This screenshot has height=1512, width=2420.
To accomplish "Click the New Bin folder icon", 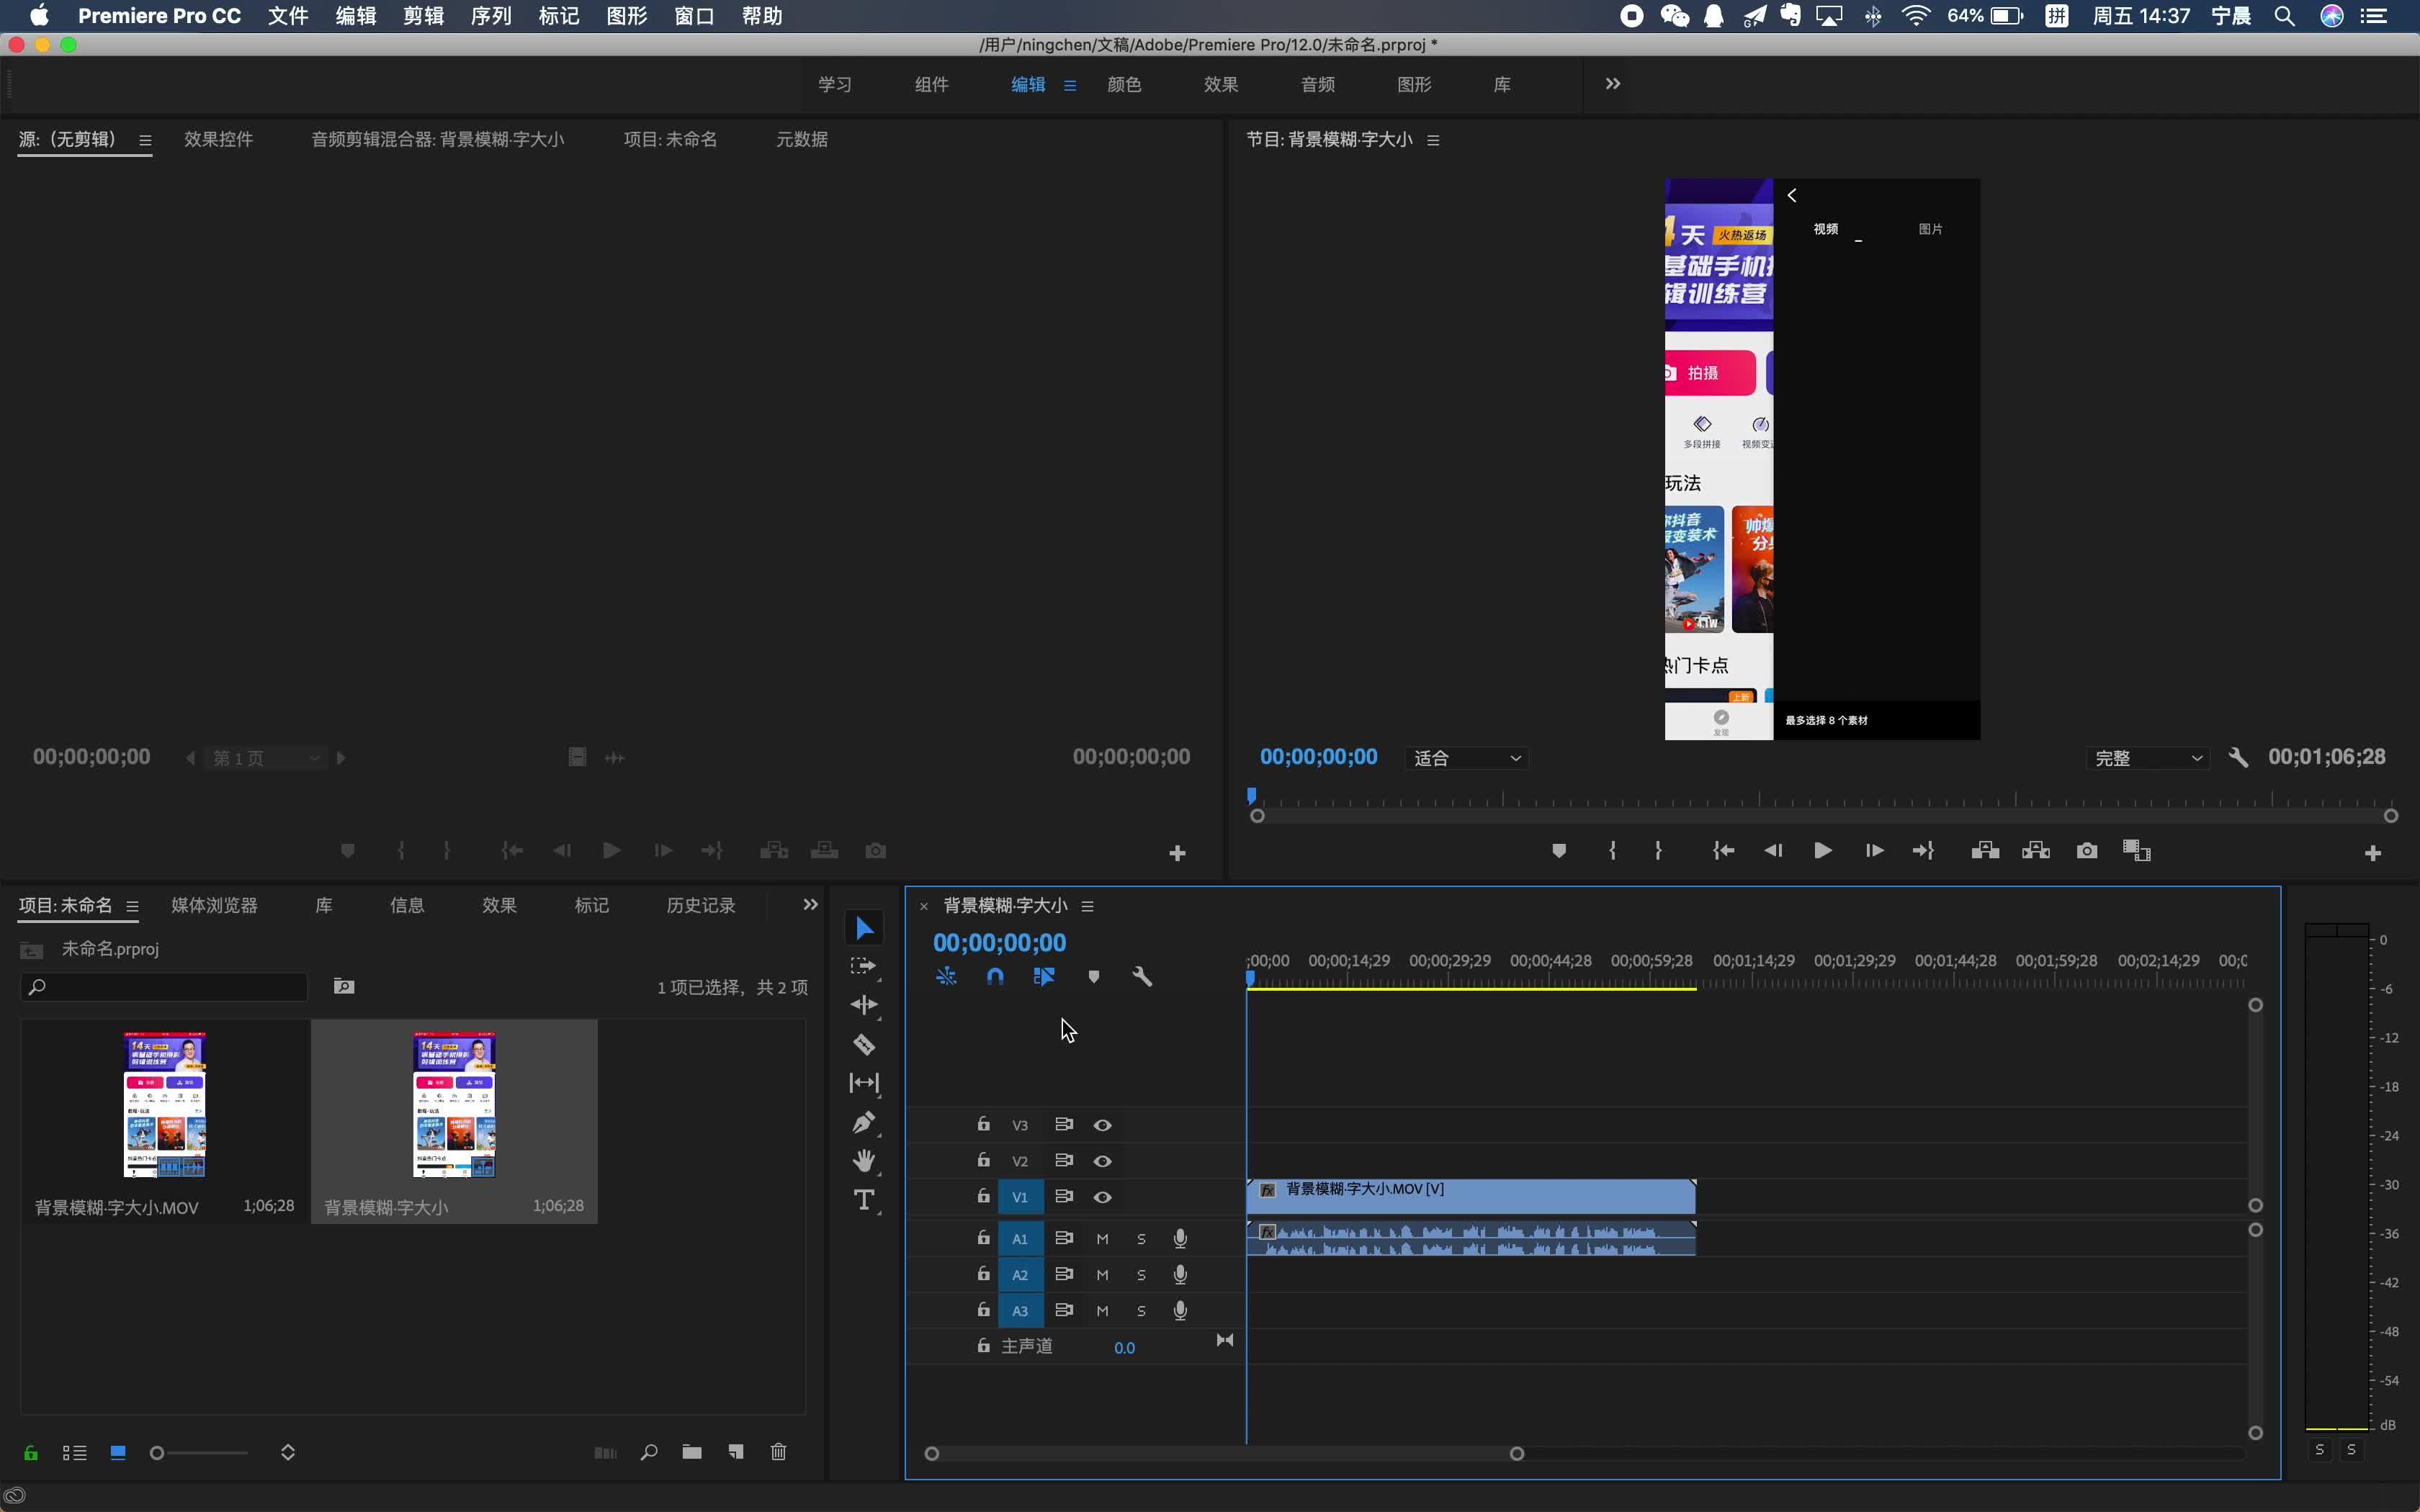I will click(x=692, y=1452).
